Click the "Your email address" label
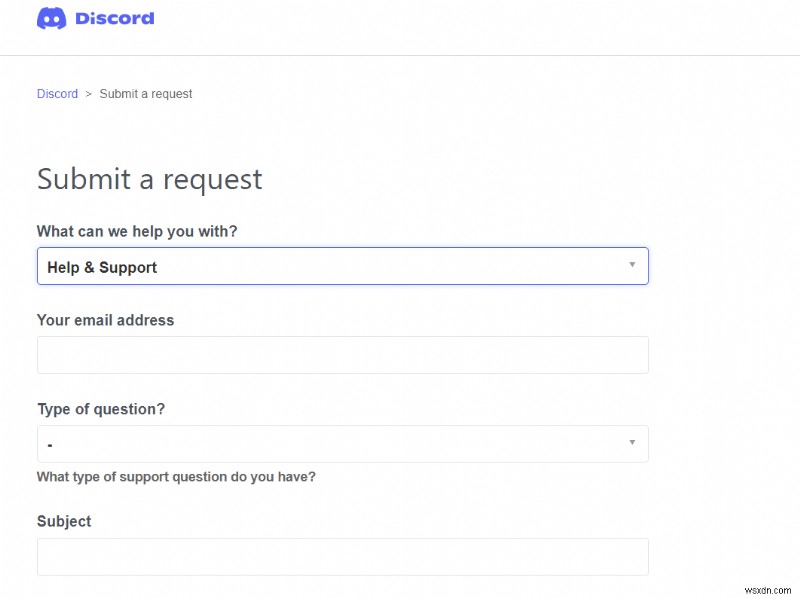 (105, 320)
